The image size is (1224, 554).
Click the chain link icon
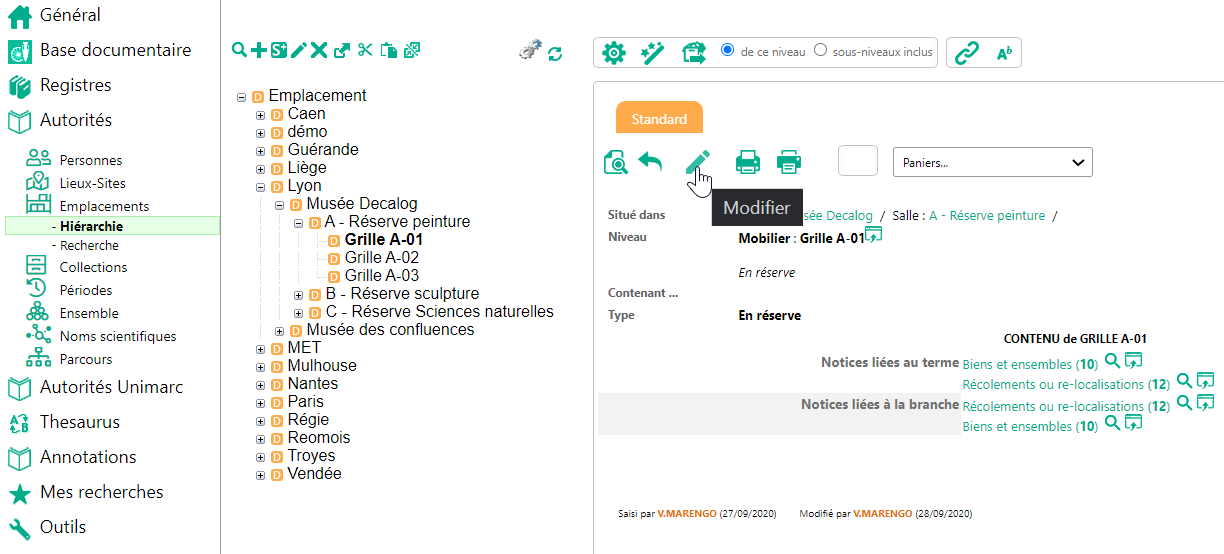(x=966, y=53)
